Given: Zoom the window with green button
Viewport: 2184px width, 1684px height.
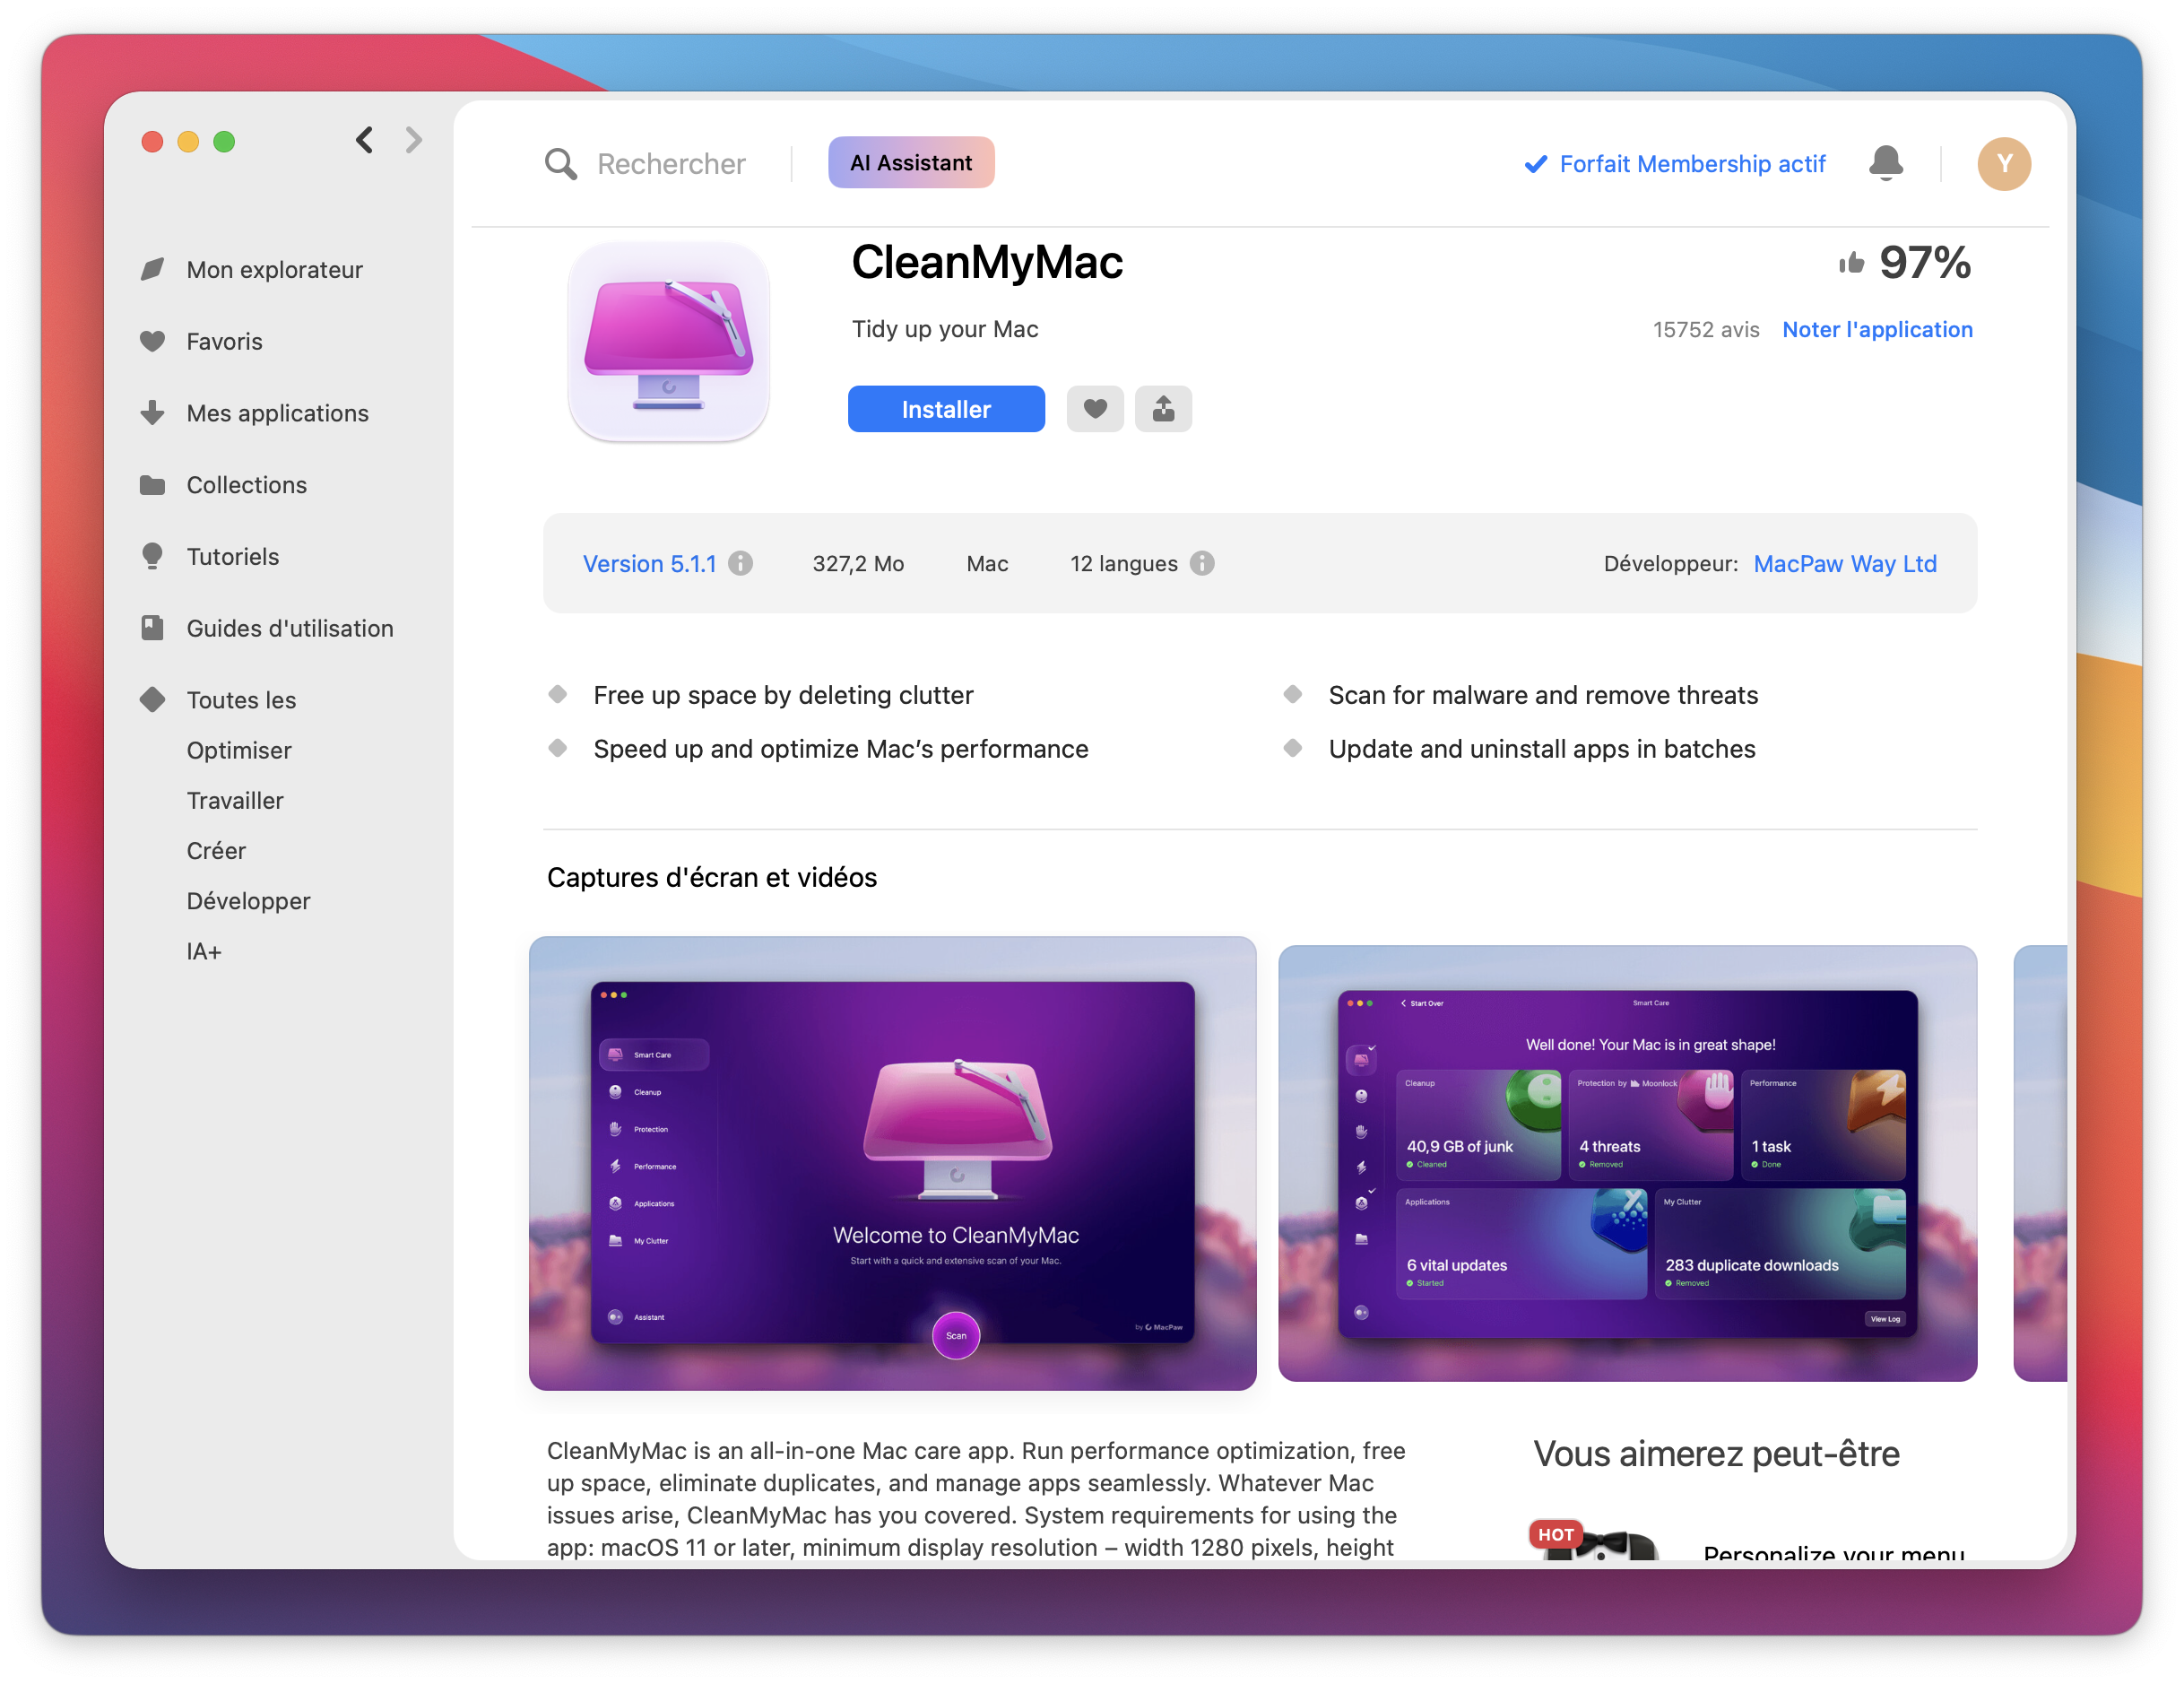Looking at the screenshot, I should (224, 141).
